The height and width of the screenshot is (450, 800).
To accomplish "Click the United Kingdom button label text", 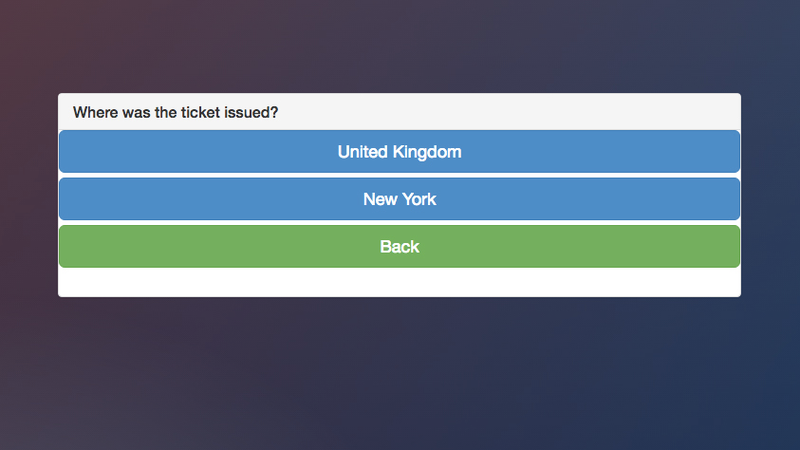I will [x=399, y=152].
